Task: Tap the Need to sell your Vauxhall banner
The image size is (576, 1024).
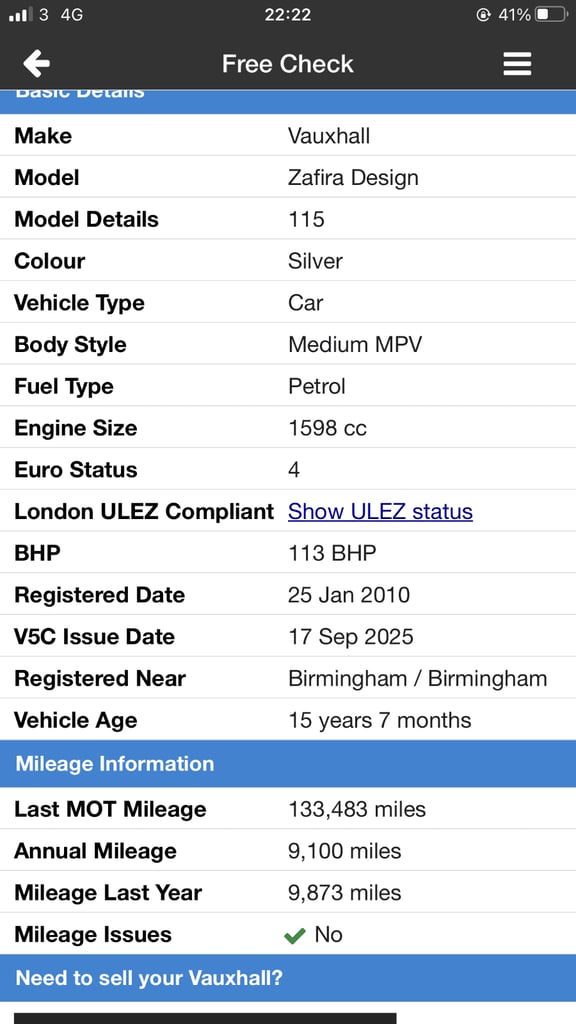Action: pyautogui.click(x=288, y=978)
